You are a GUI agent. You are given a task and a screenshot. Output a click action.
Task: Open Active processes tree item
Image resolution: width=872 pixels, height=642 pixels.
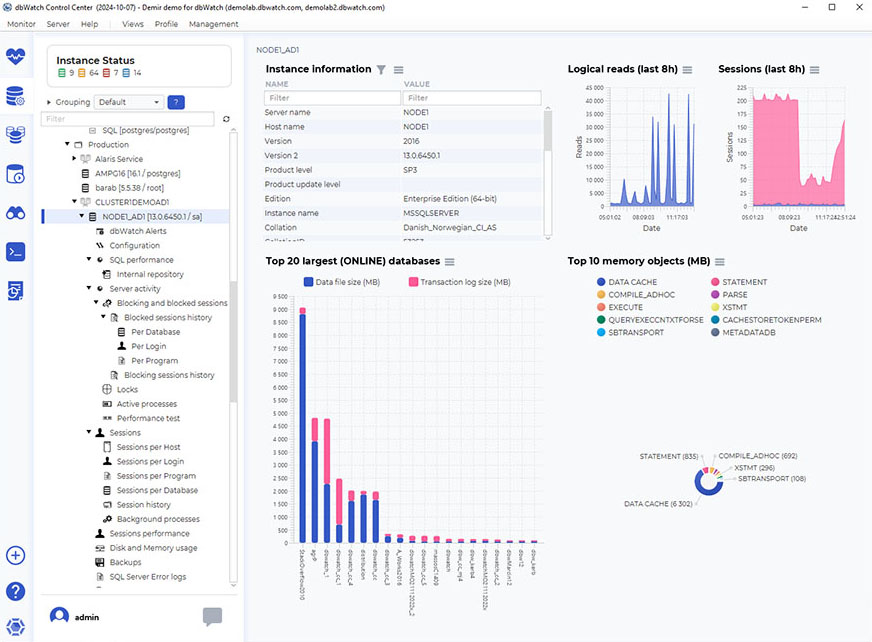point(147,404)
